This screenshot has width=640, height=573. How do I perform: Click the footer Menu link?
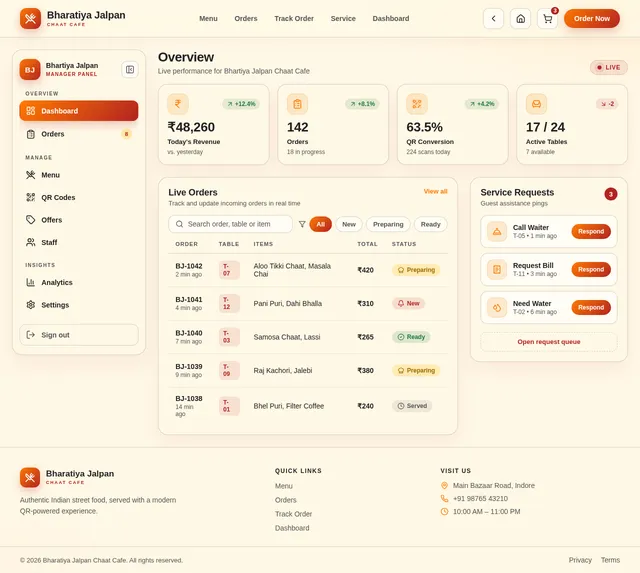click(284, 486)
